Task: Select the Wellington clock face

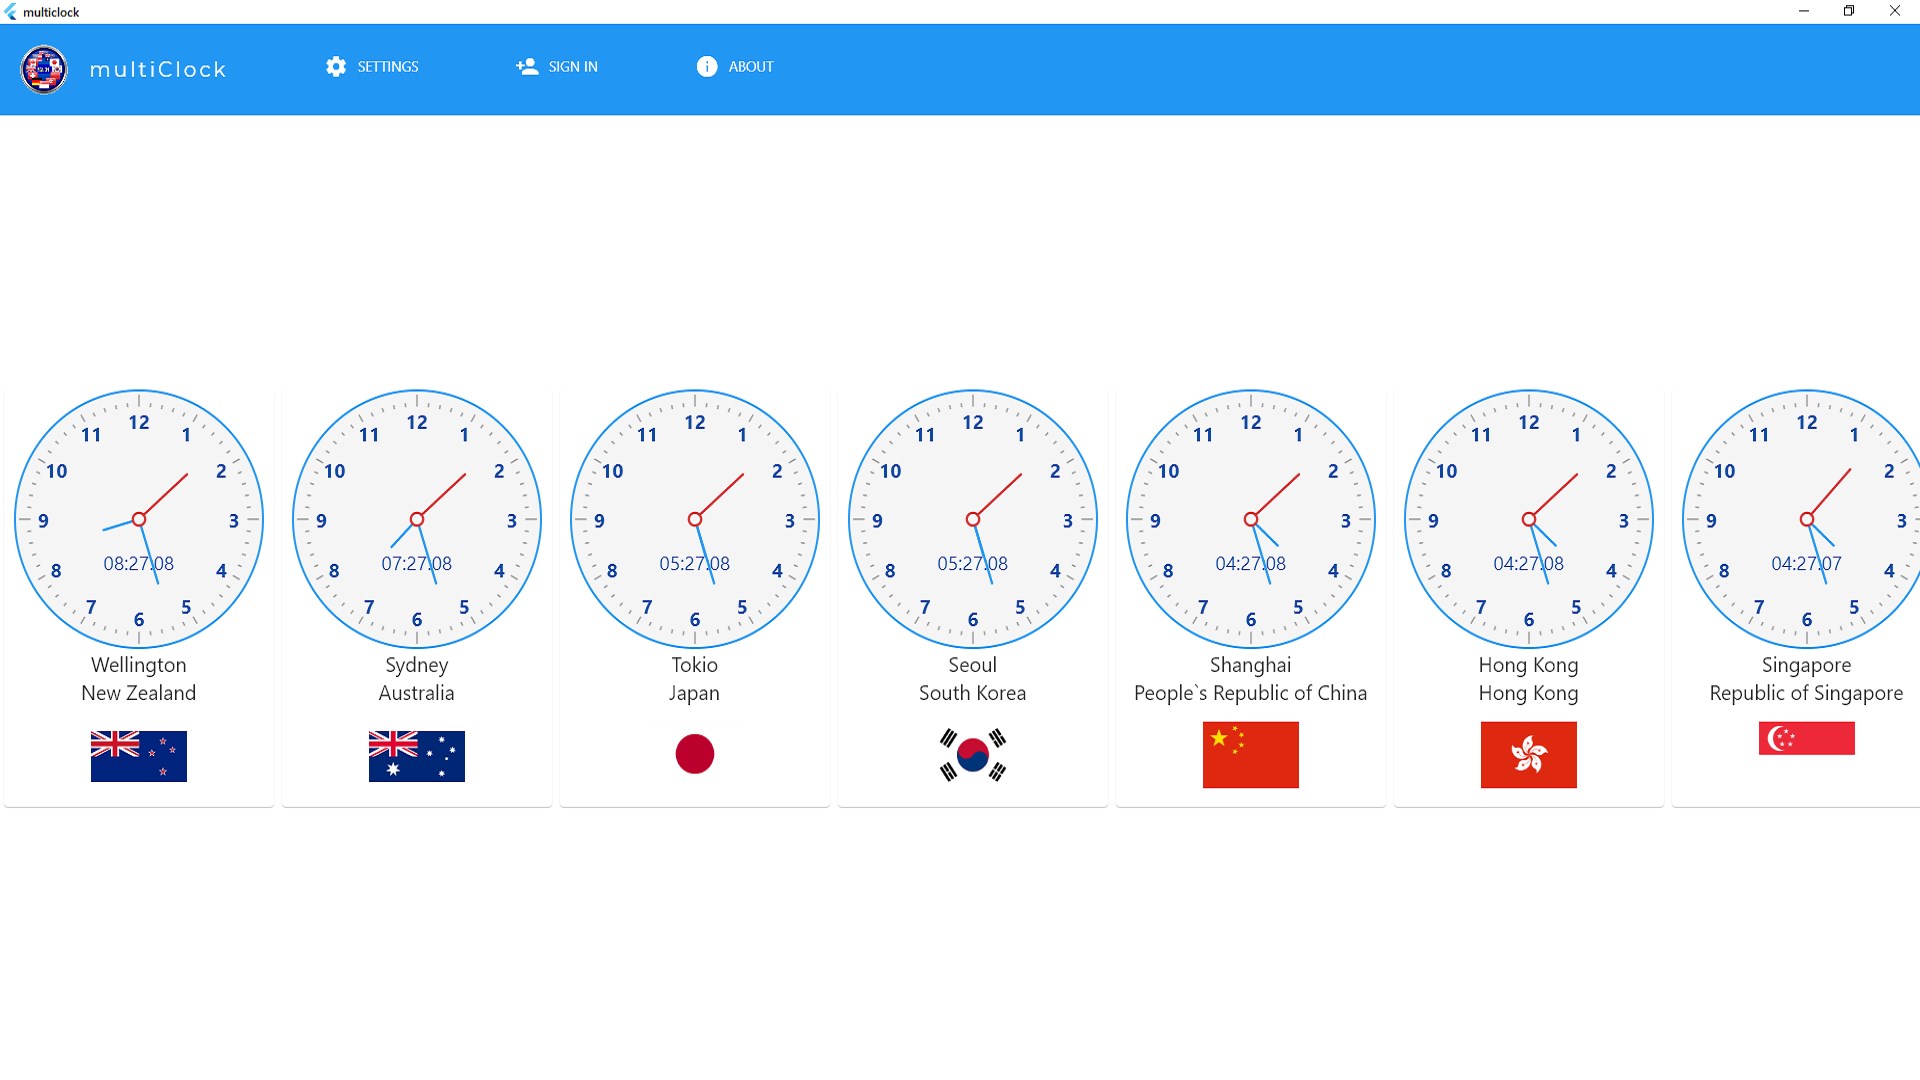Action: pos(139,519)
